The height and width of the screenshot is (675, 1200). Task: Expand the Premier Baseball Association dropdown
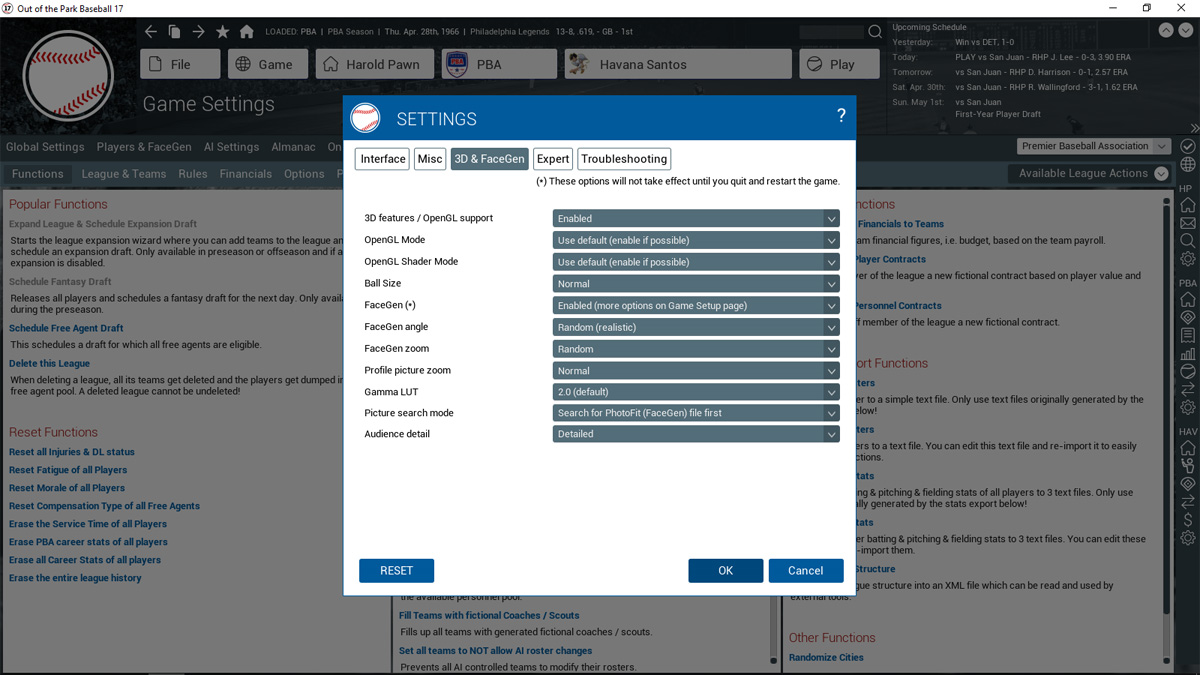[1094, 146]
